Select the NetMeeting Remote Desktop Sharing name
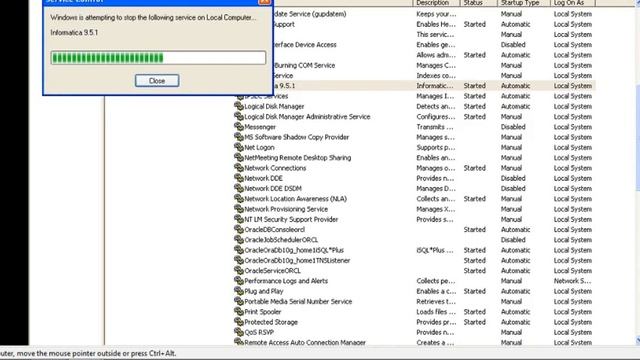The image size is (640, 360). [x=298, y=158]
